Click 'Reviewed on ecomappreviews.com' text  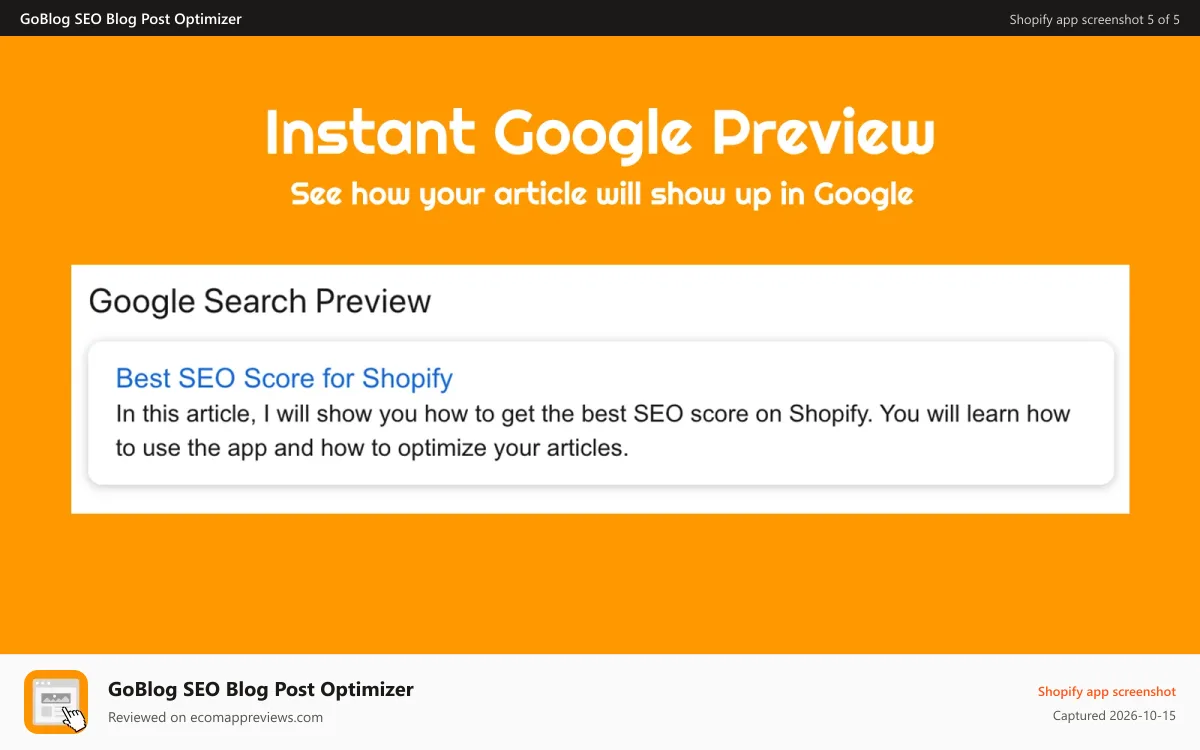215,717
